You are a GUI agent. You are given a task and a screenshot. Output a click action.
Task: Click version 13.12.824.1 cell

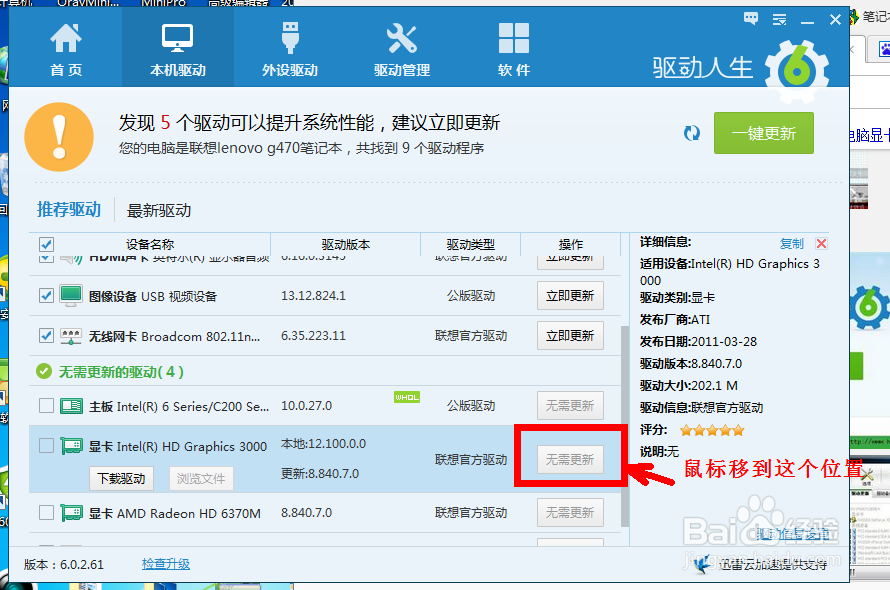click(313, 295)
